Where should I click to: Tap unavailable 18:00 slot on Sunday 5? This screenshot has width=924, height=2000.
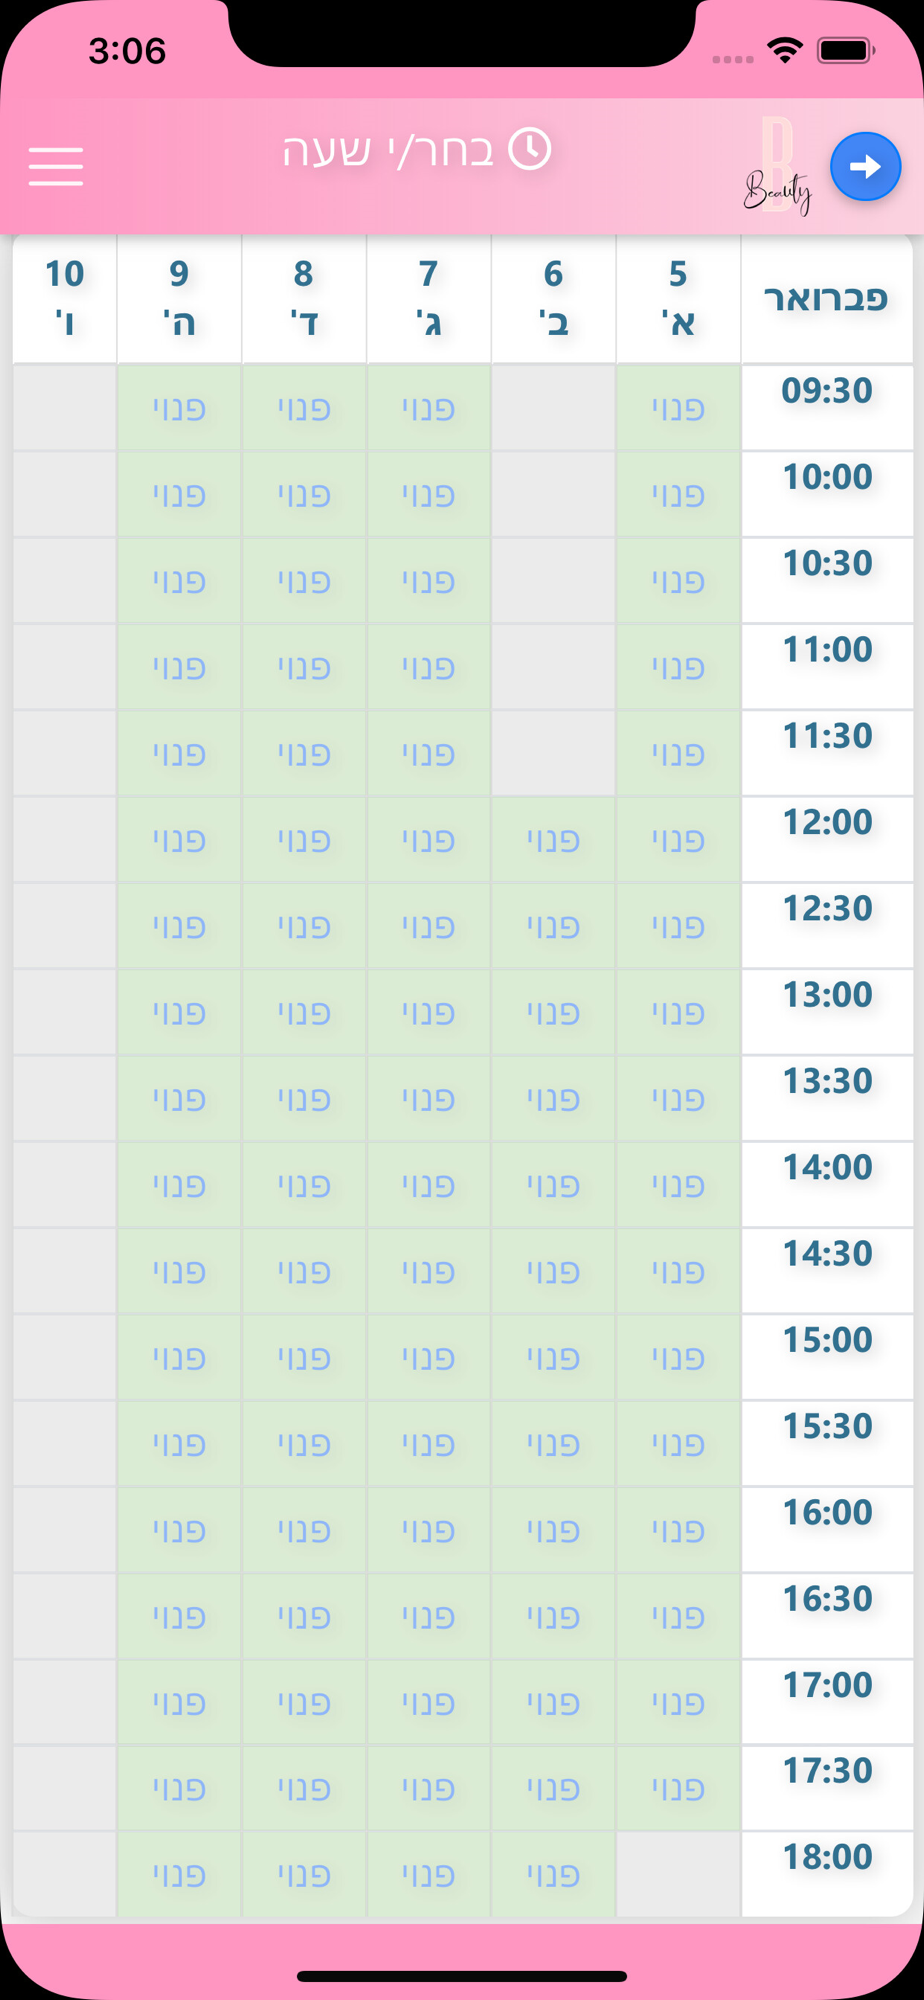678,1874
